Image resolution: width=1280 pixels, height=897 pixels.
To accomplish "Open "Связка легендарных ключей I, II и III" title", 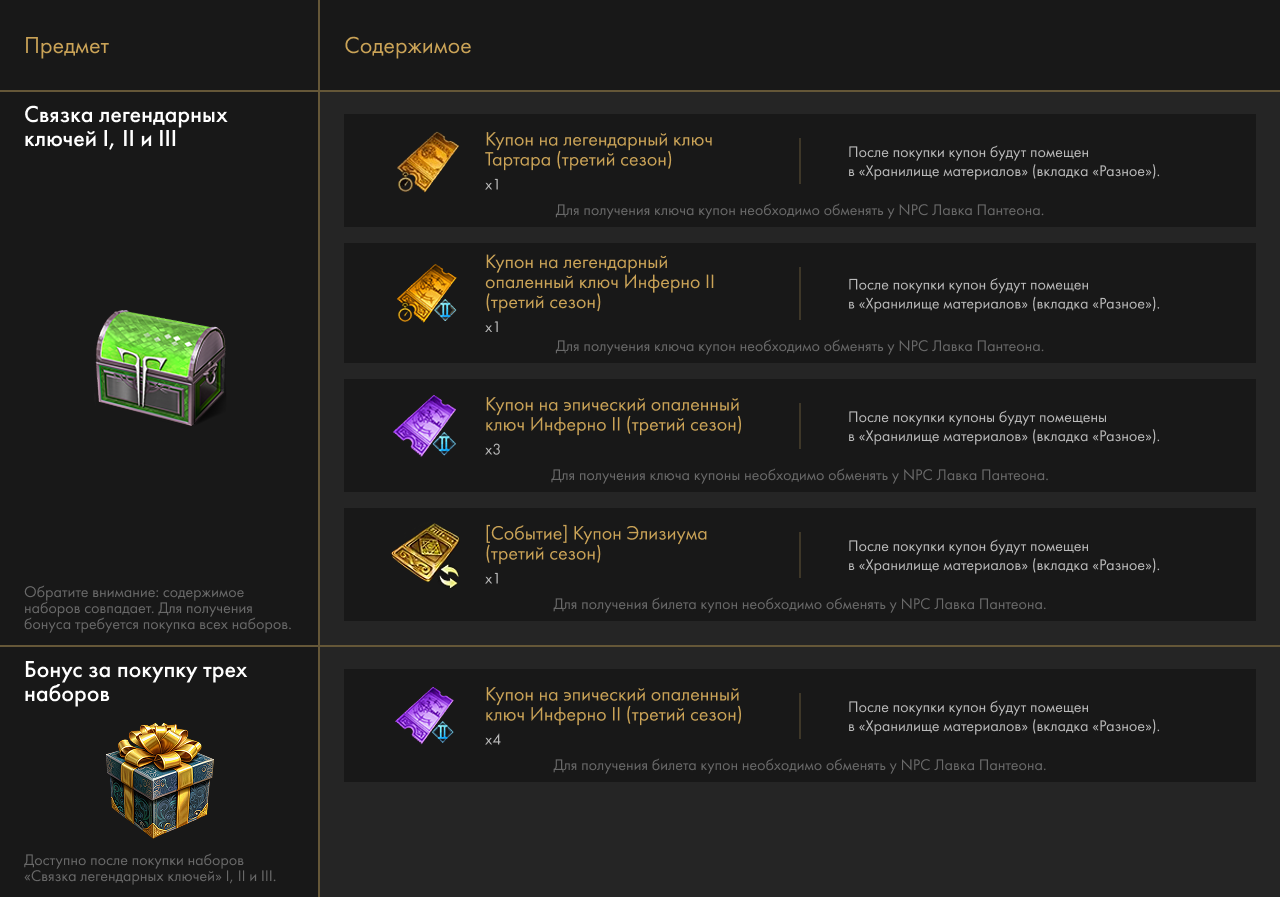I will click(126, 127).
